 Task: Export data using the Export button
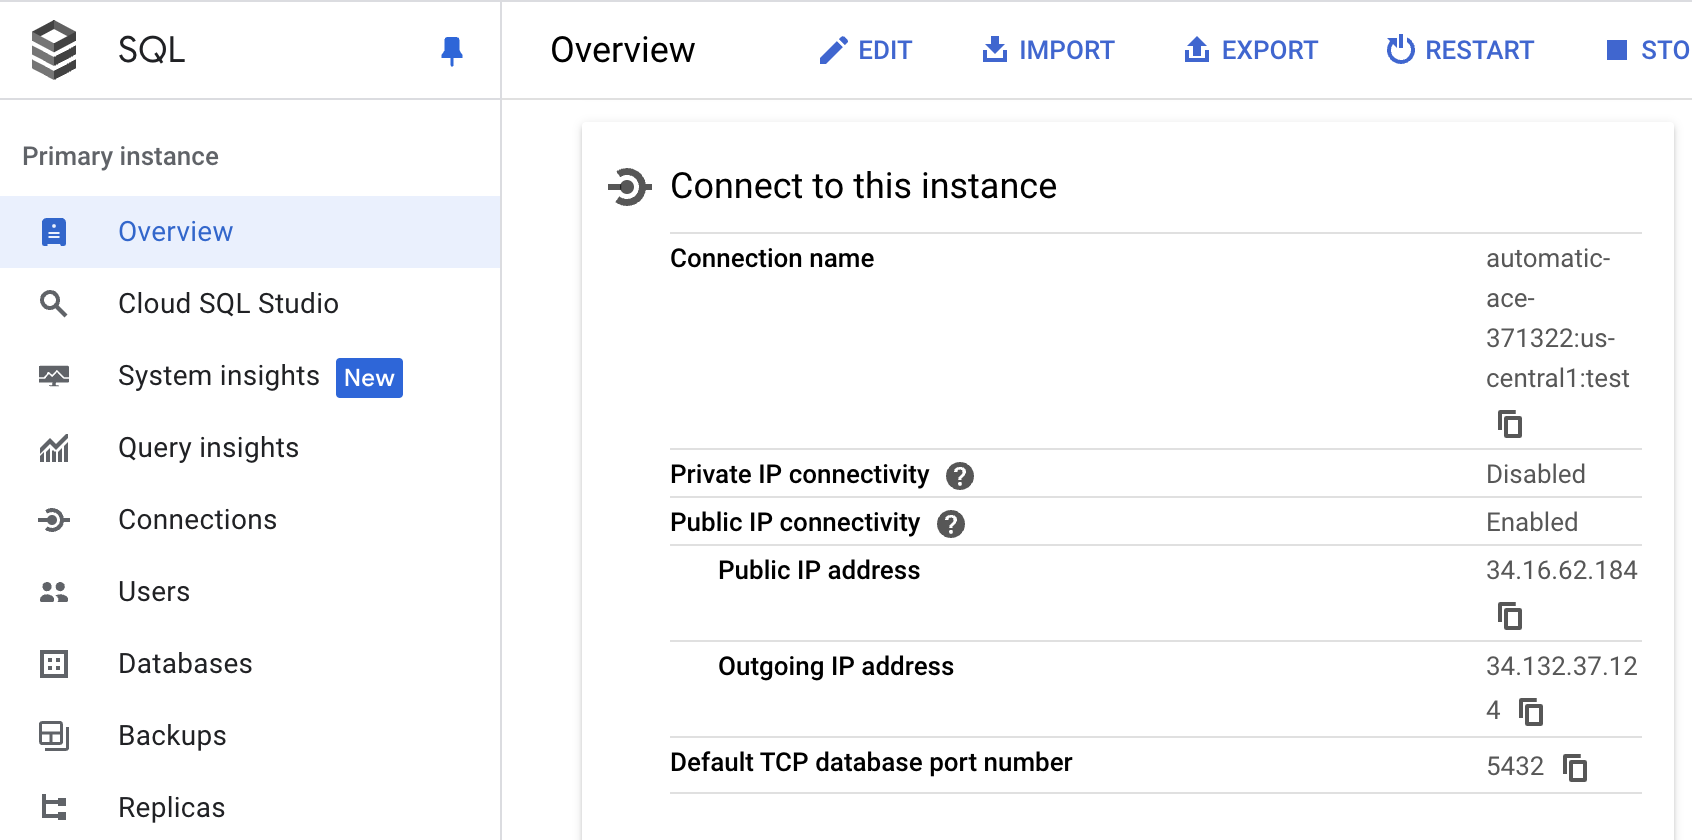pos(1250,50)
